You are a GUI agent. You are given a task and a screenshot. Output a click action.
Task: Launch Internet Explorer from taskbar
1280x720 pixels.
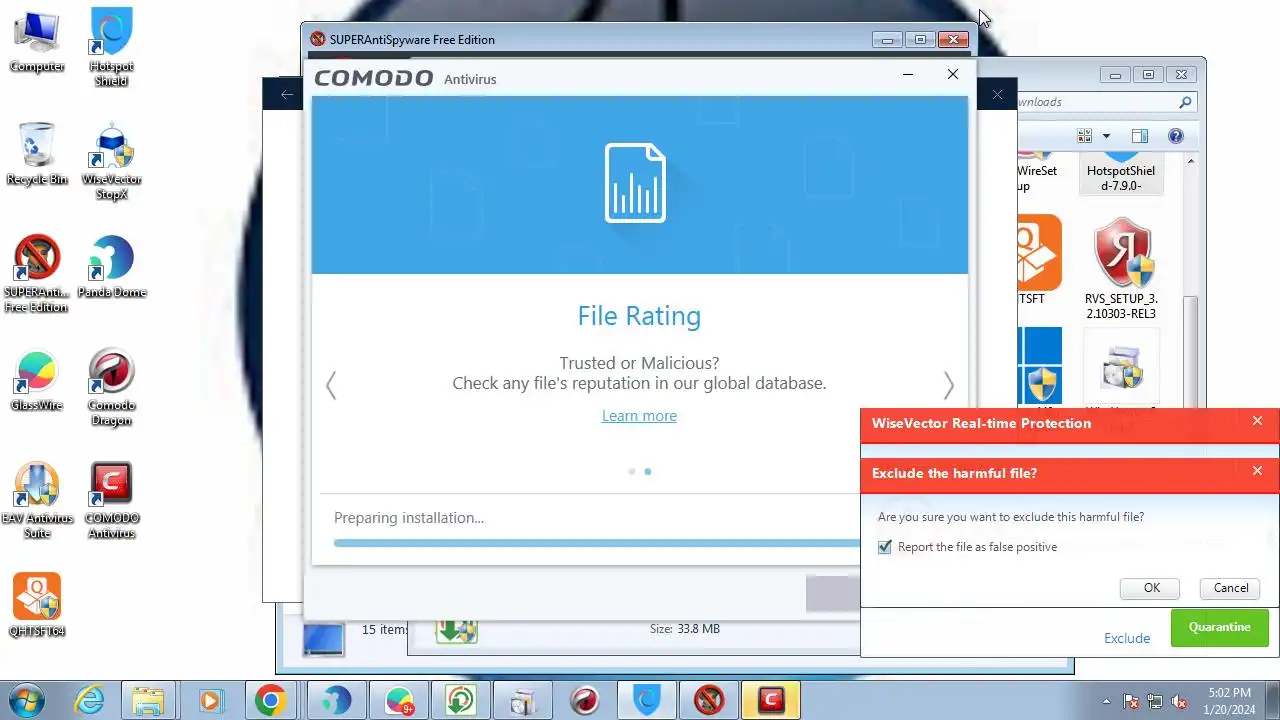tap(89, 701)
